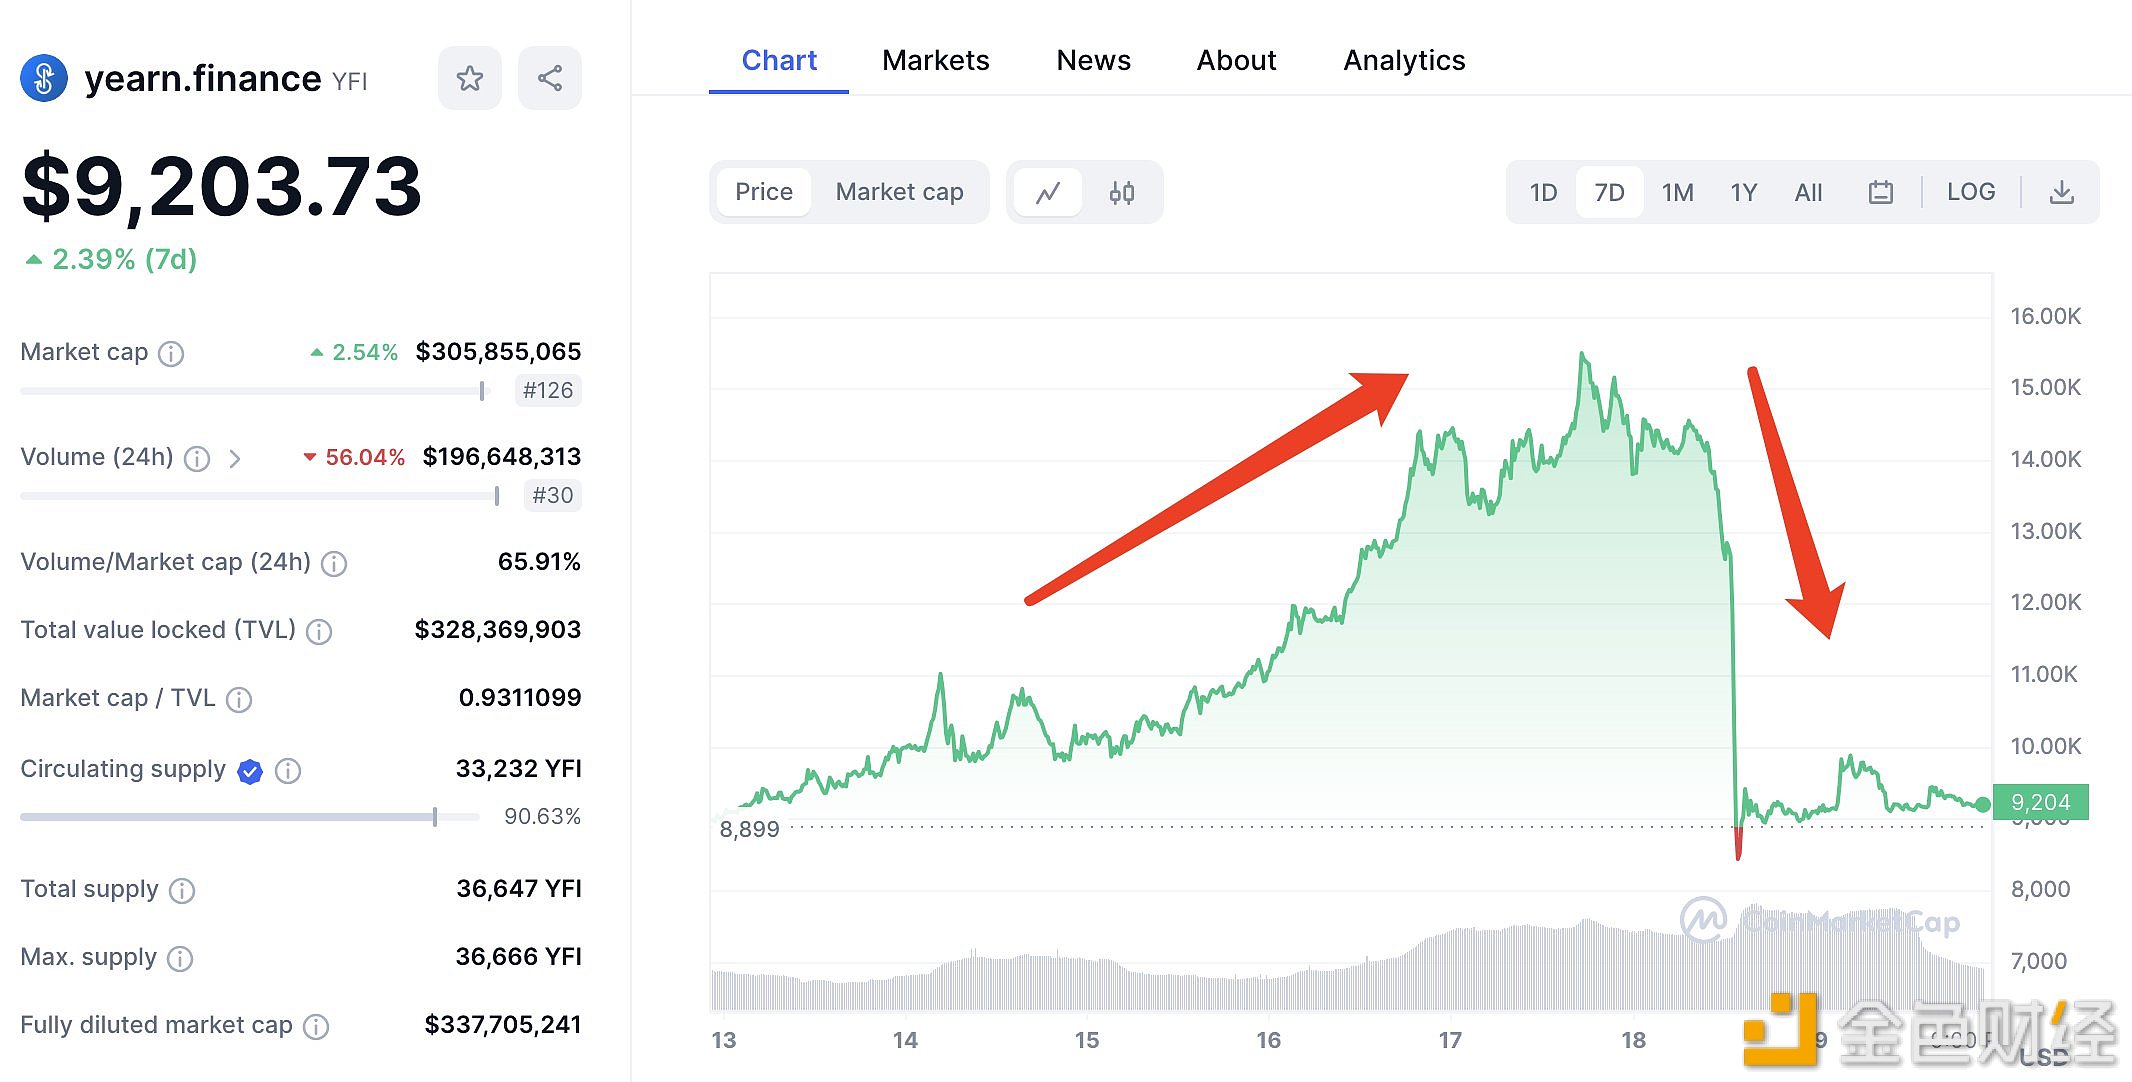
Task: Click the share icon button
Action: 549,78
